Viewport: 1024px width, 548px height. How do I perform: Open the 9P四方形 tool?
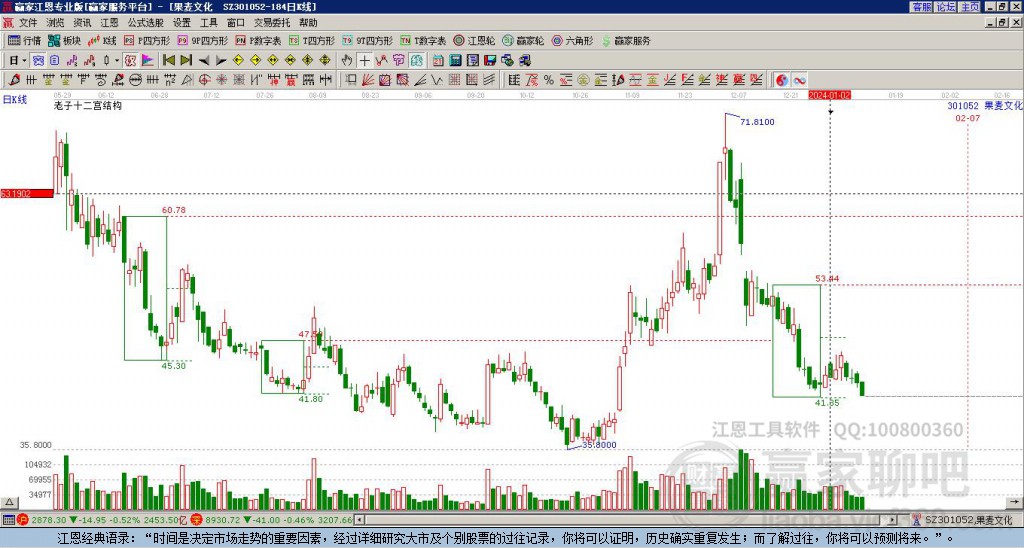pyautogui.click(x=202, y=40)
